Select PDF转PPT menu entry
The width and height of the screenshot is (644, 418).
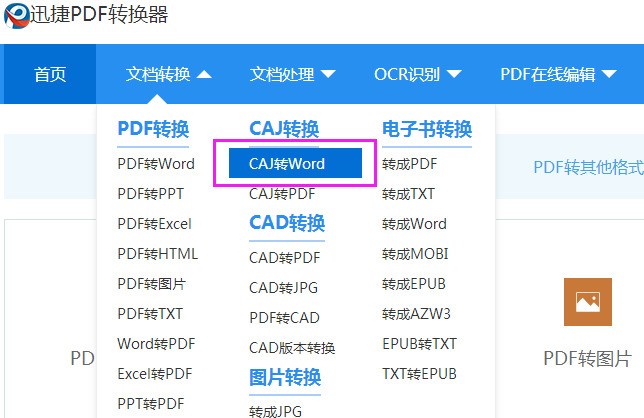point(151,194)
